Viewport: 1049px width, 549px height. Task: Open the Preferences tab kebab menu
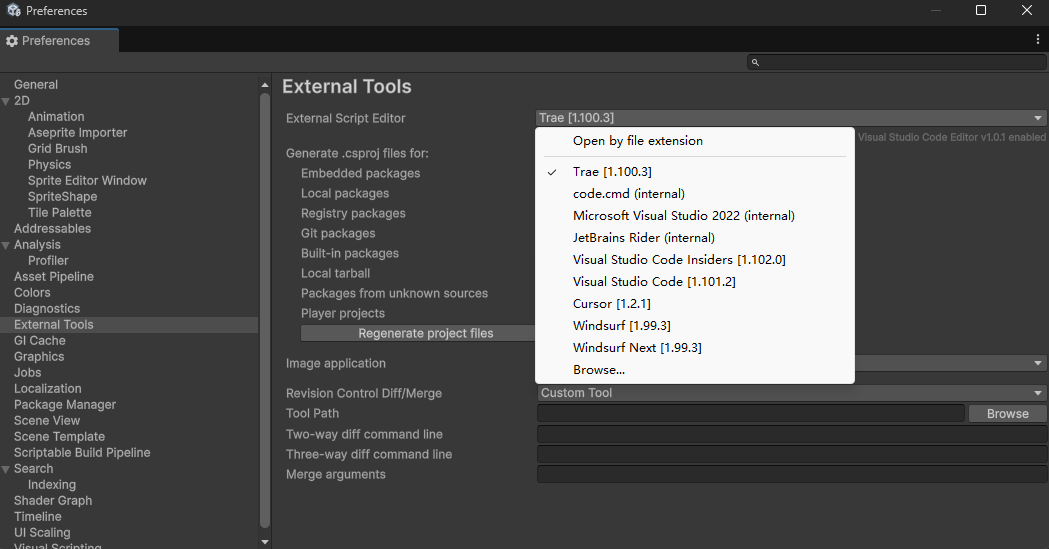[x=1038, y=39]
